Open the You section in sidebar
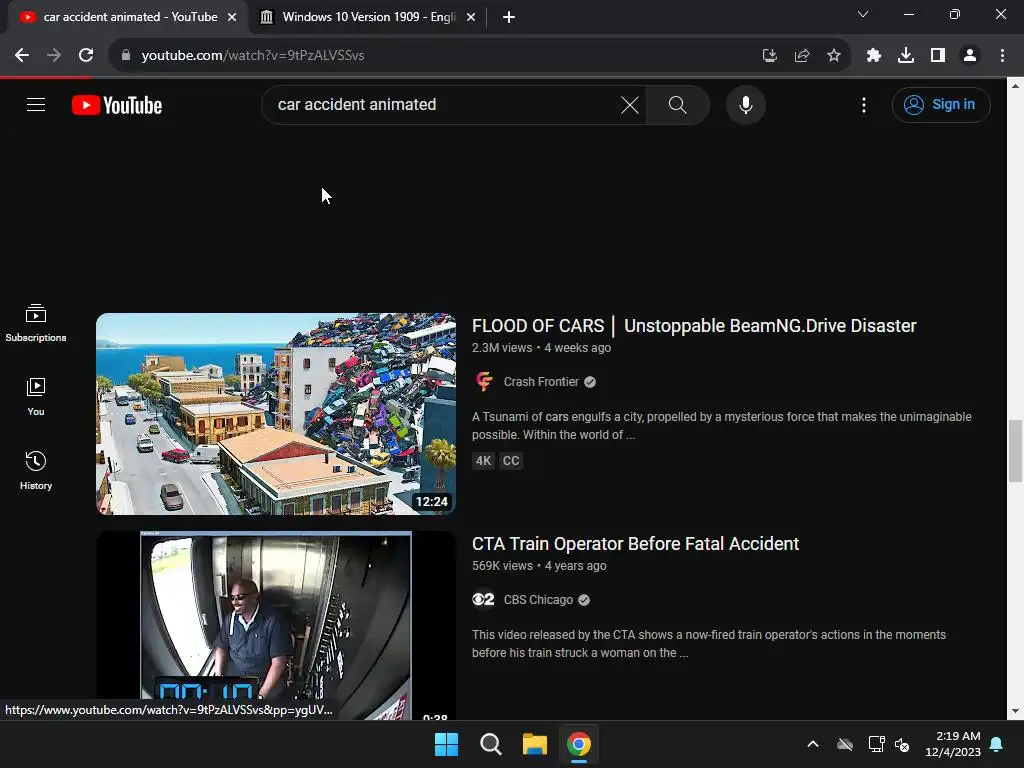 [x=36, y=396]
